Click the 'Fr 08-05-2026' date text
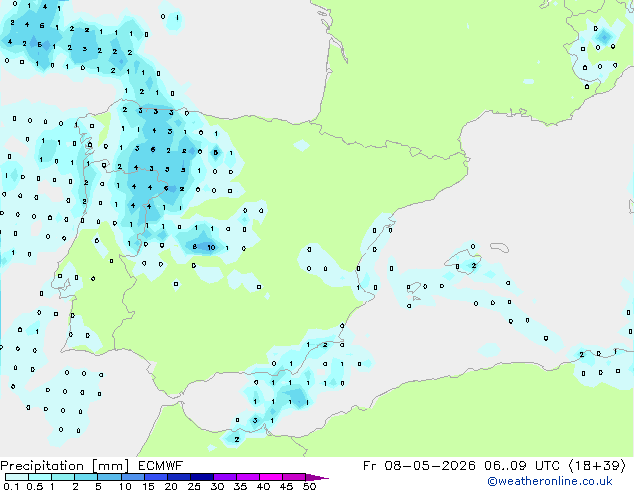 point(419,466)
